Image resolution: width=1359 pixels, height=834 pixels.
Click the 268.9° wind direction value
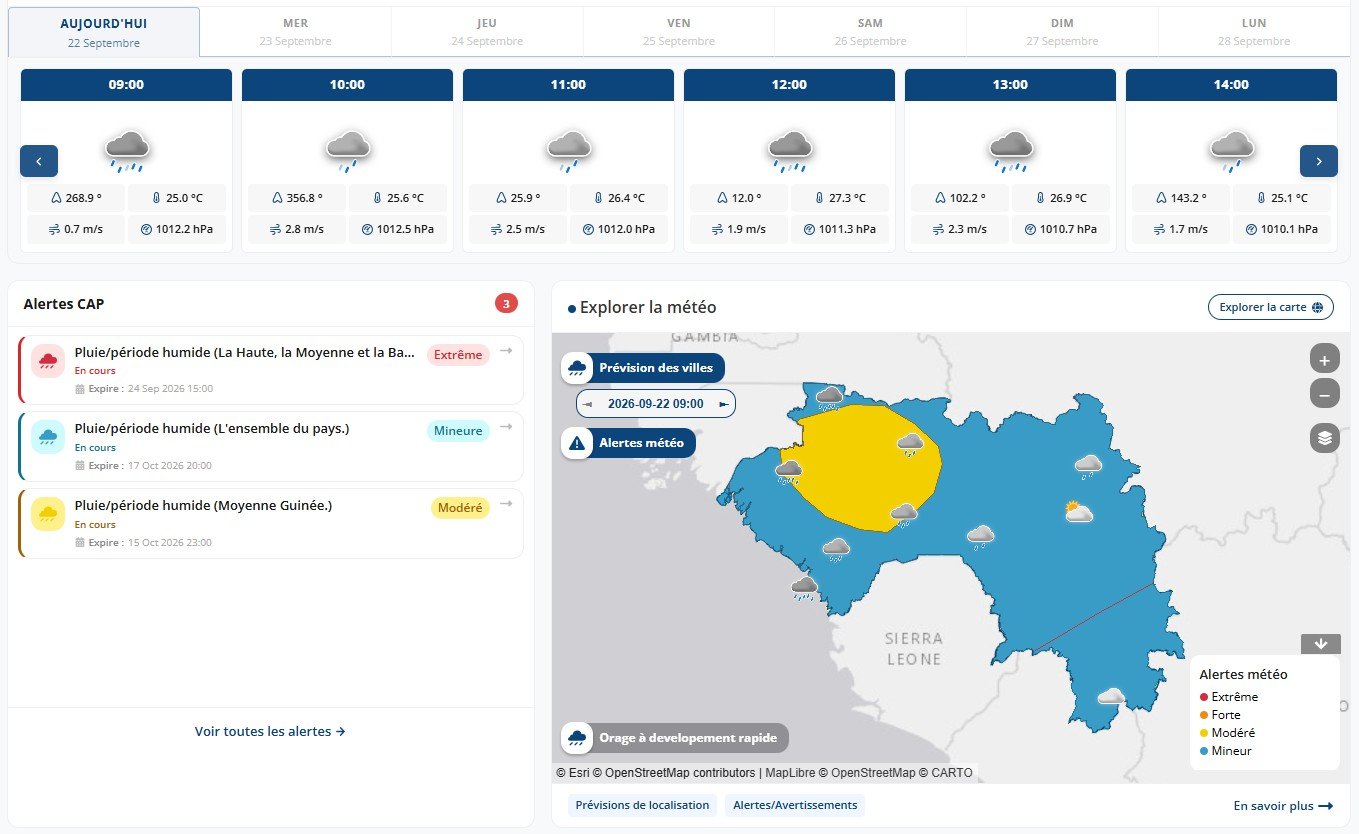(75, 198)
